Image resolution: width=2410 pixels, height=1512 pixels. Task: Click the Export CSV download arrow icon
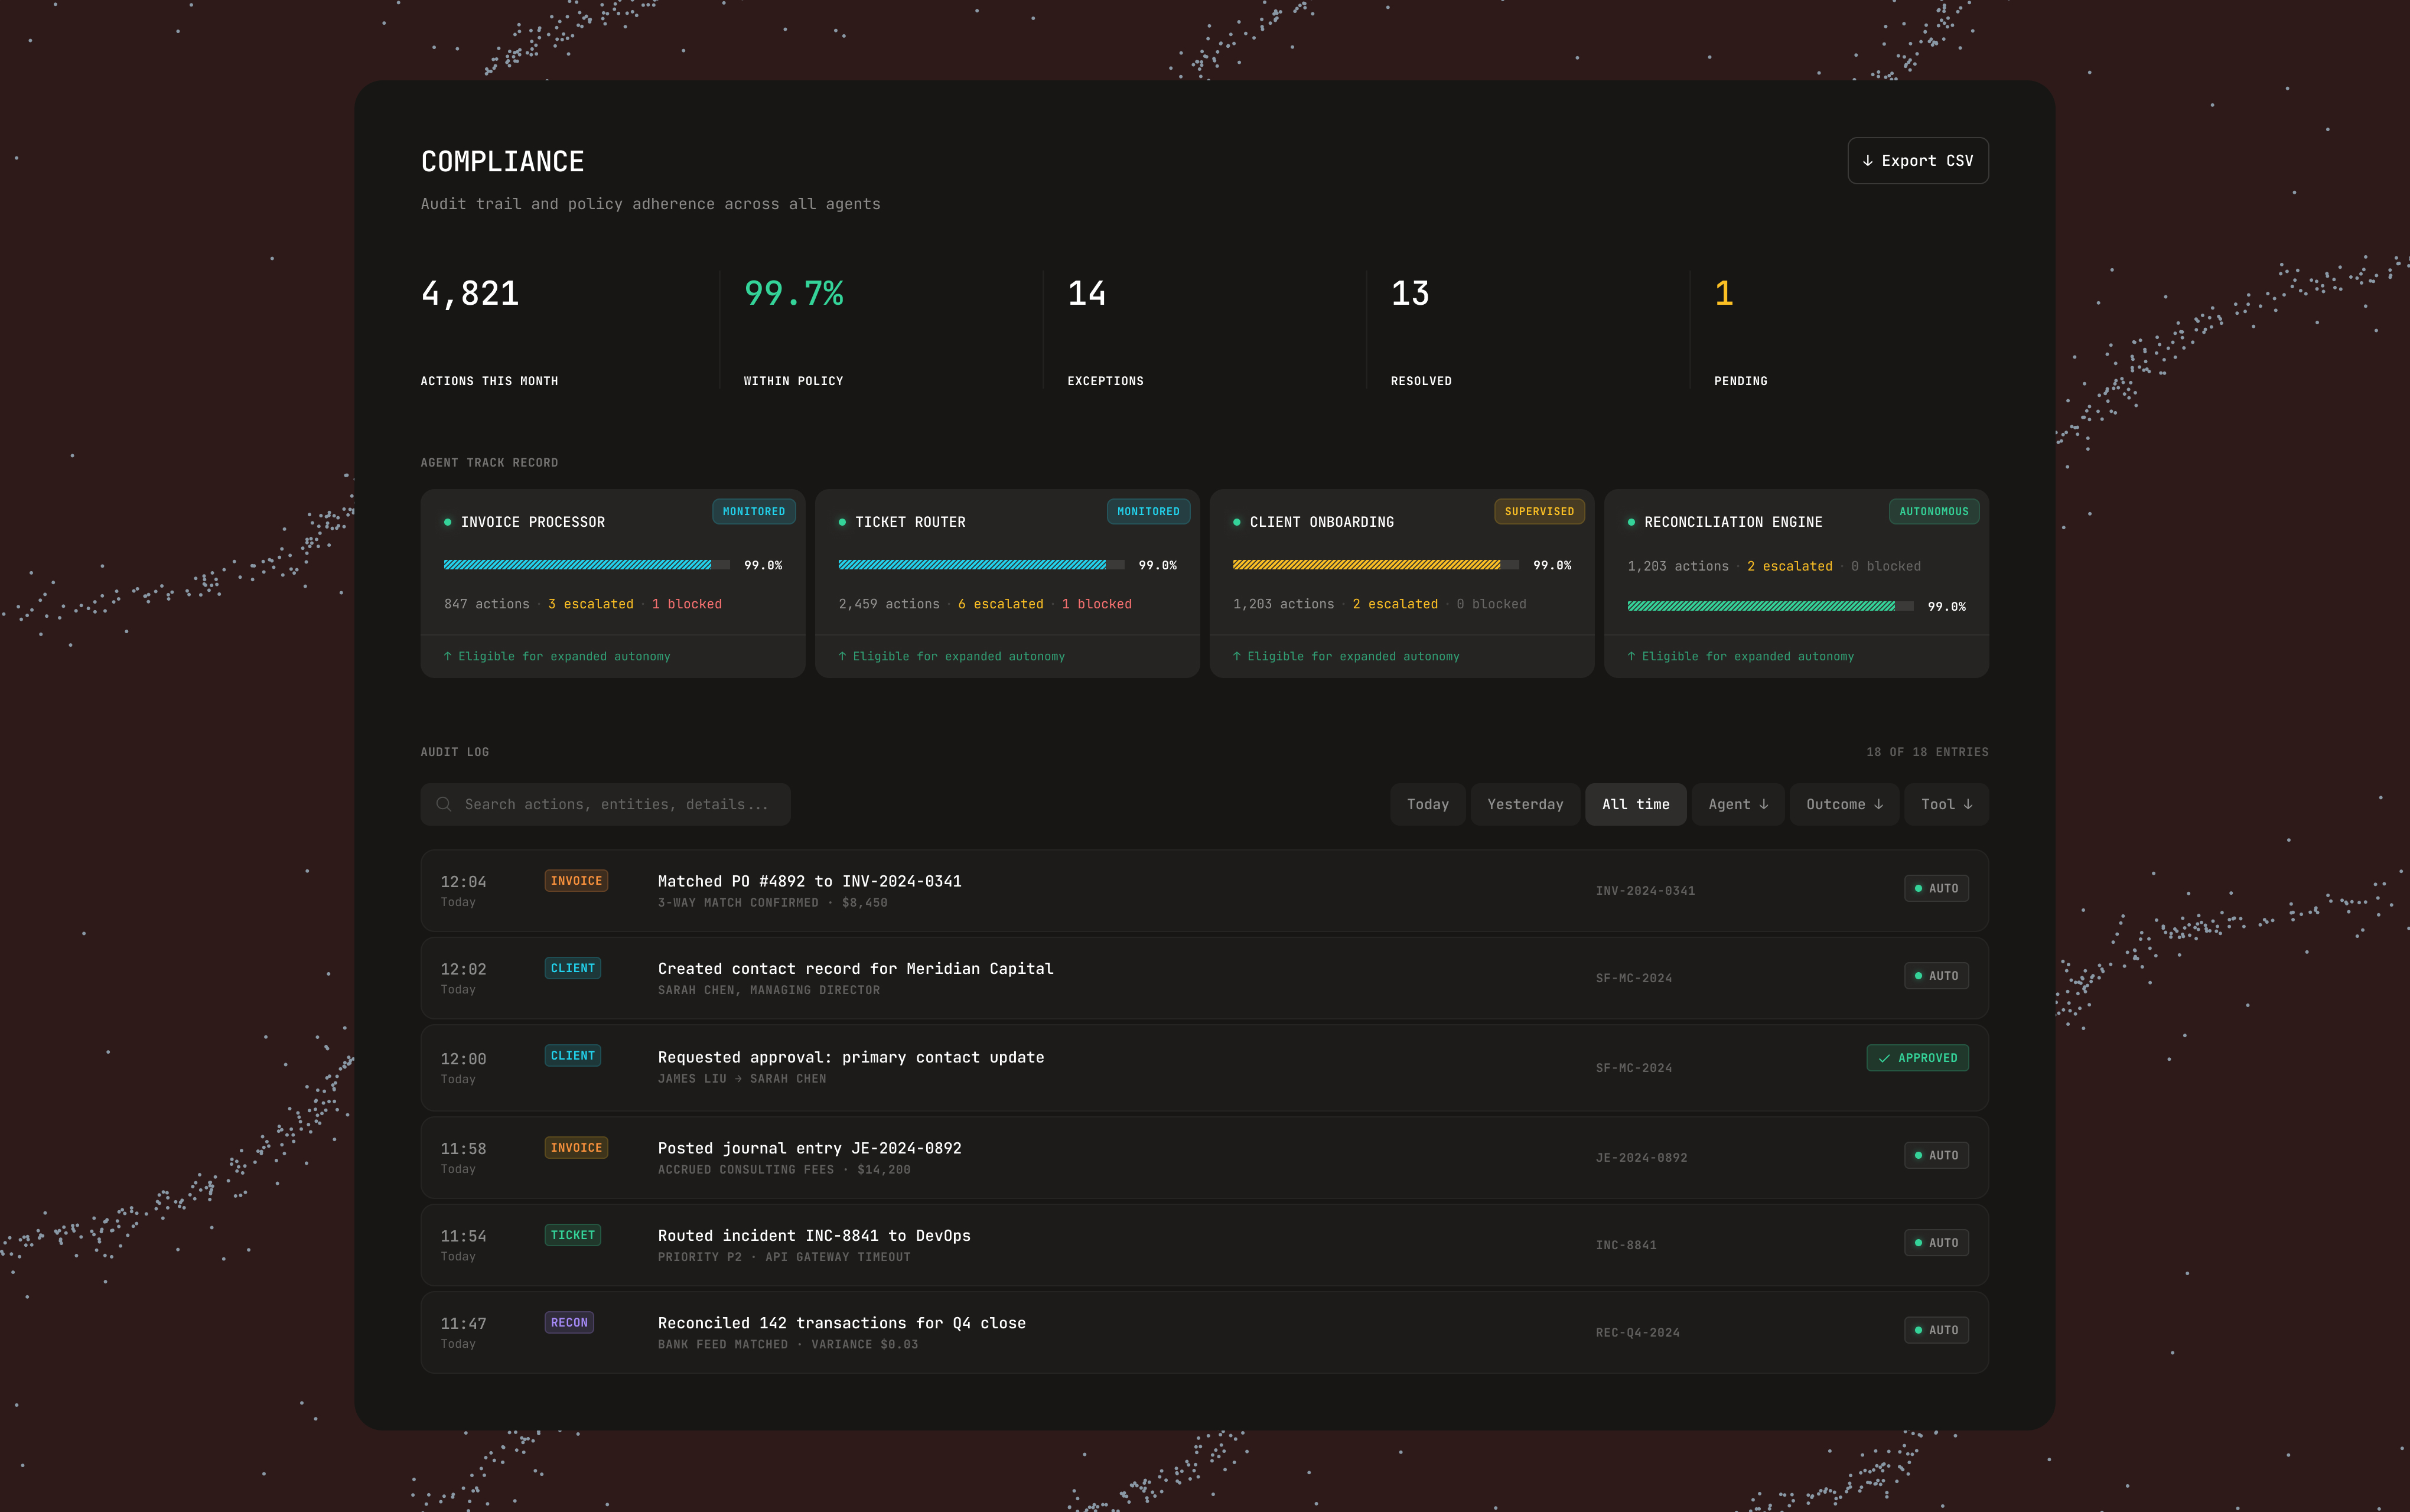(x=1867, y=160)
